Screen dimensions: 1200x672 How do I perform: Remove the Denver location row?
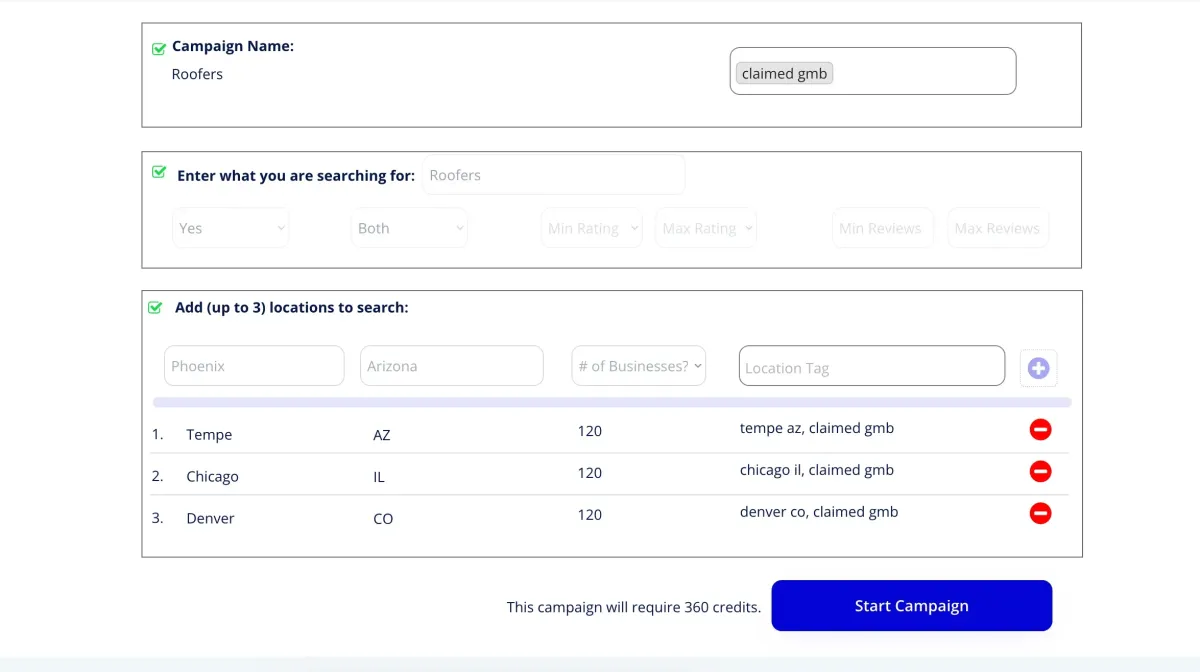[x=1040, y=513]
